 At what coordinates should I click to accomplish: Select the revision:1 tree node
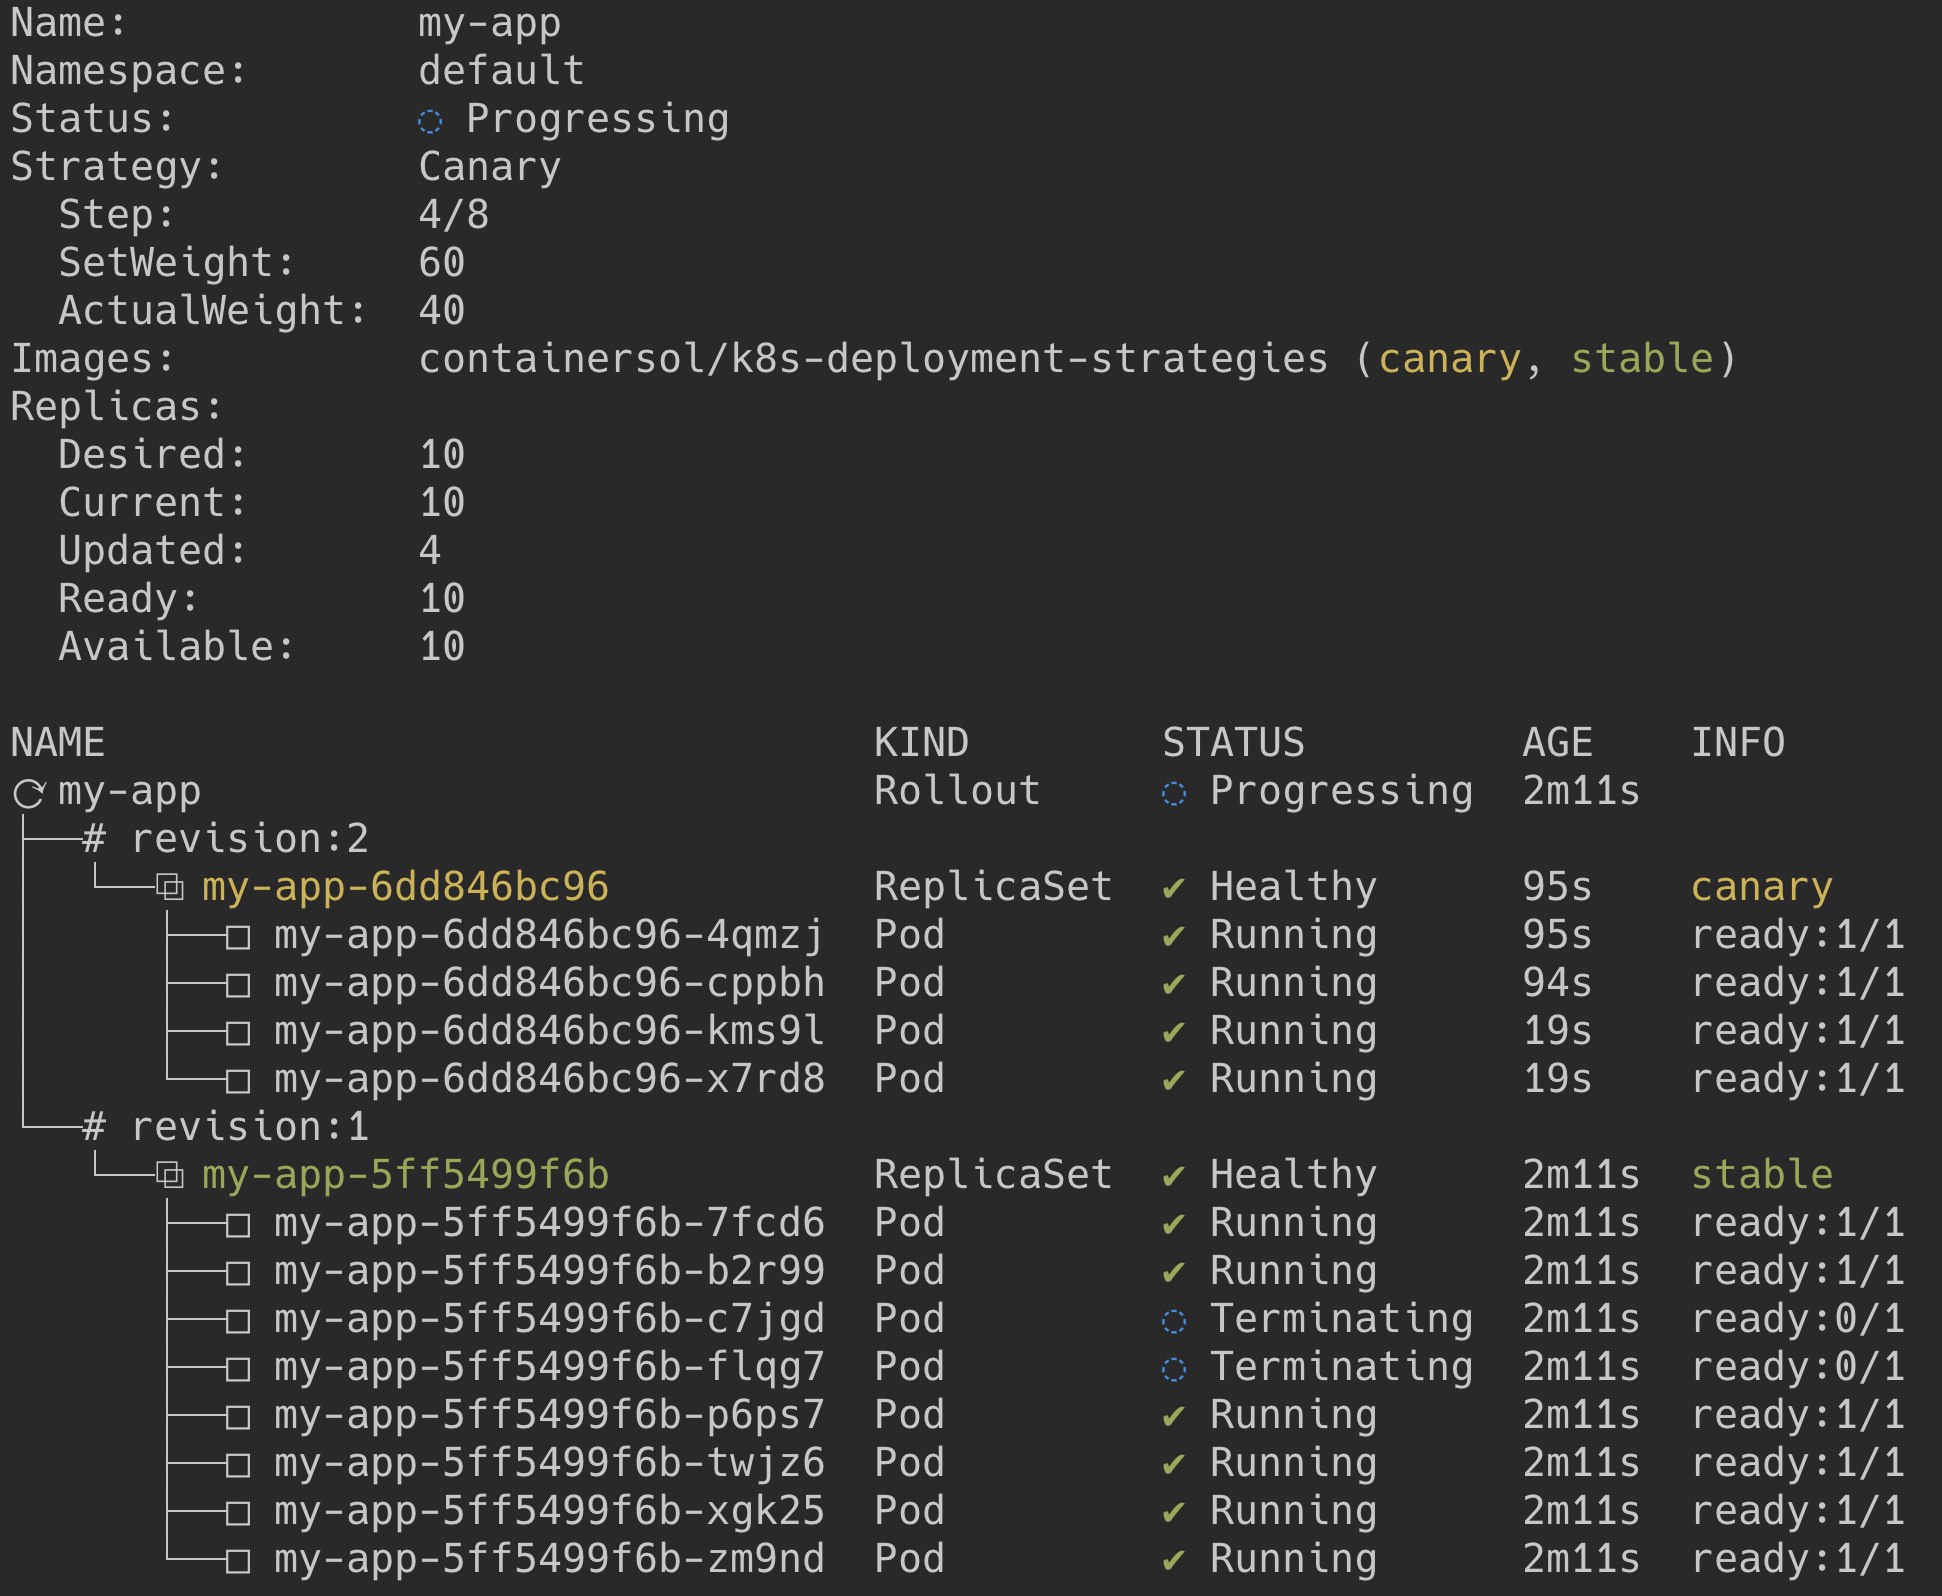click(250, 1127)
